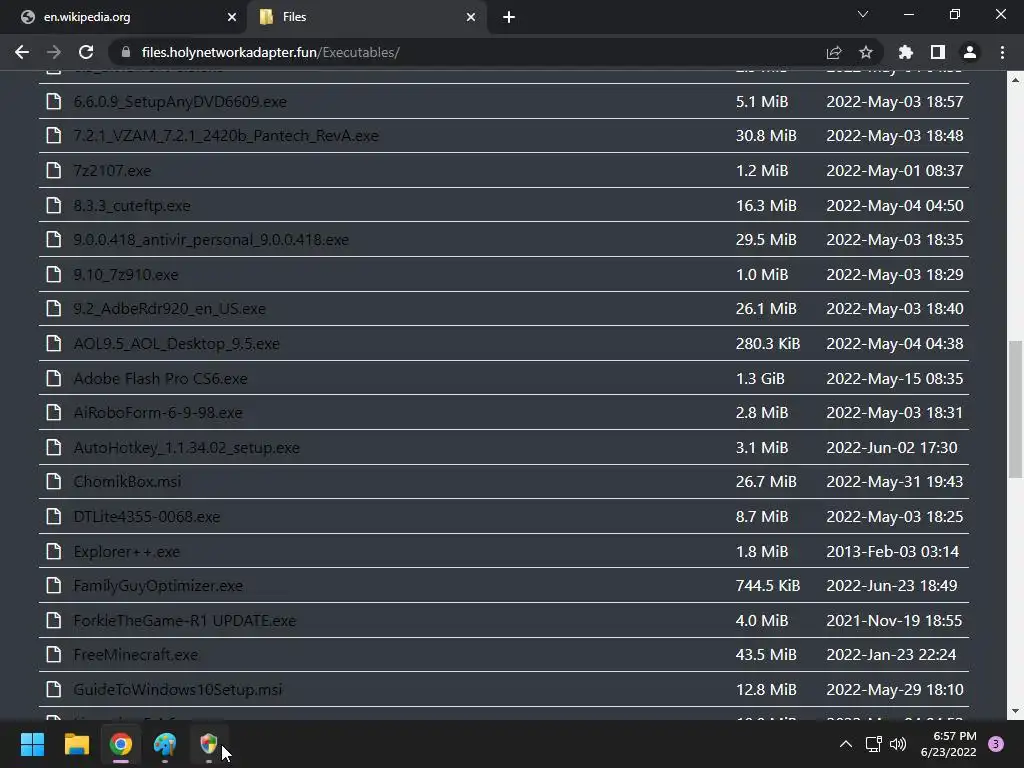Open 7.2.1_VZAM_7.2.1_2420b_Pantech_RevA.exe link
This screenshot has height=768, width=1024.
click(226, 135)
